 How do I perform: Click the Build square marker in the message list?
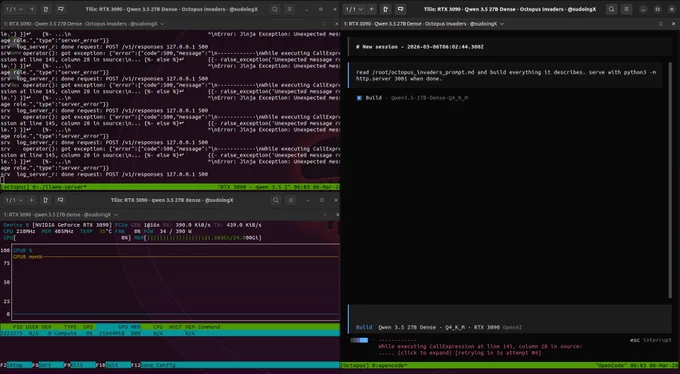coord(359,98)
